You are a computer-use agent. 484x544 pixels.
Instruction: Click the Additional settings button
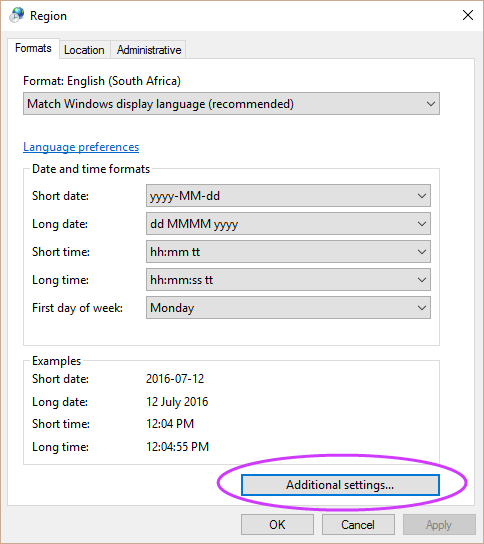[340, 485]
